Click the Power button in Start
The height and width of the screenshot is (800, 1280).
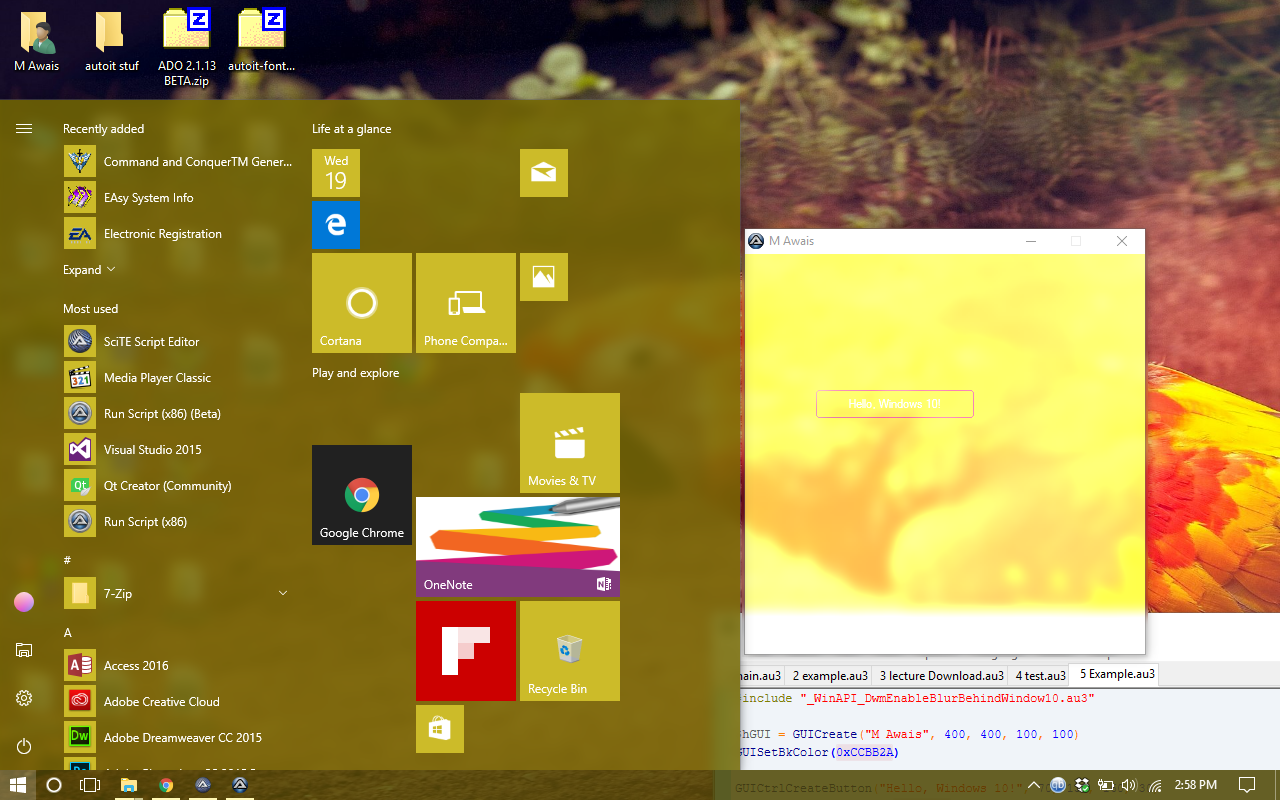[24, 746]
